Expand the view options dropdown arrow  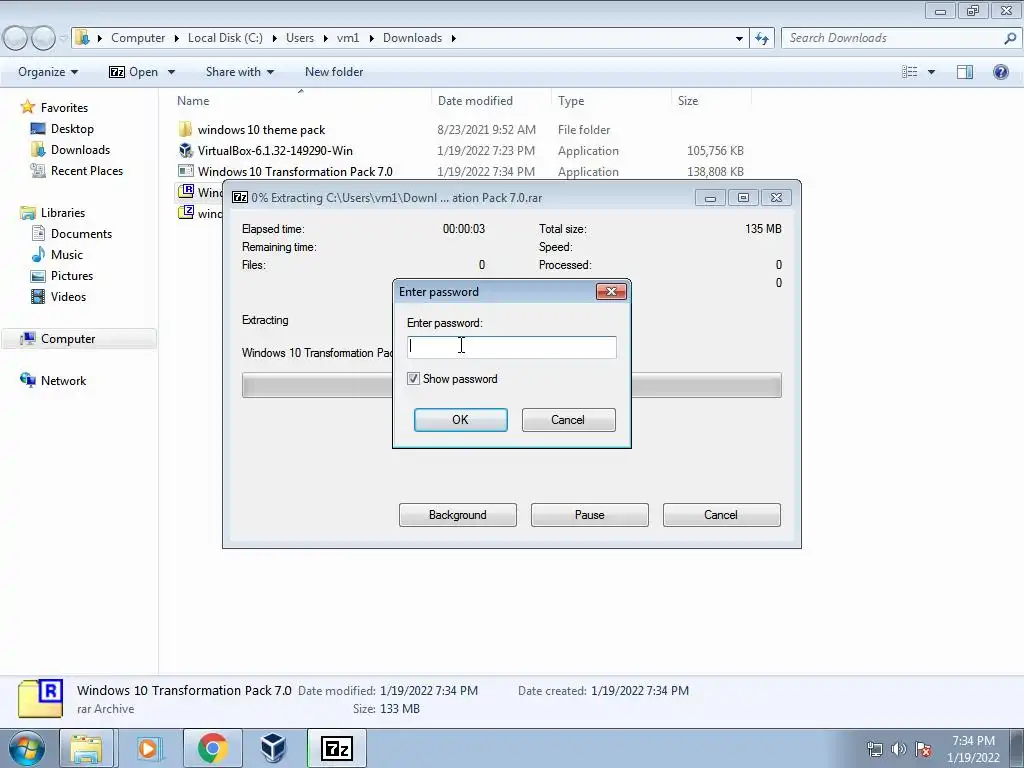pos(931,72)
